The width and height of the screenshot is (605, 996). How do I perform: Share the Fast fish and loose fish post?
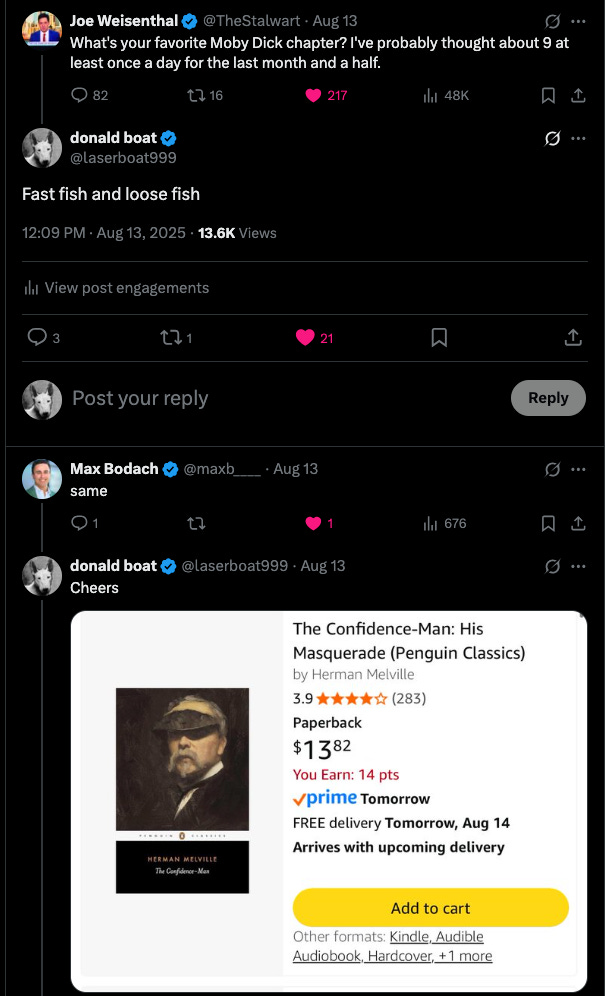[573, 338]
